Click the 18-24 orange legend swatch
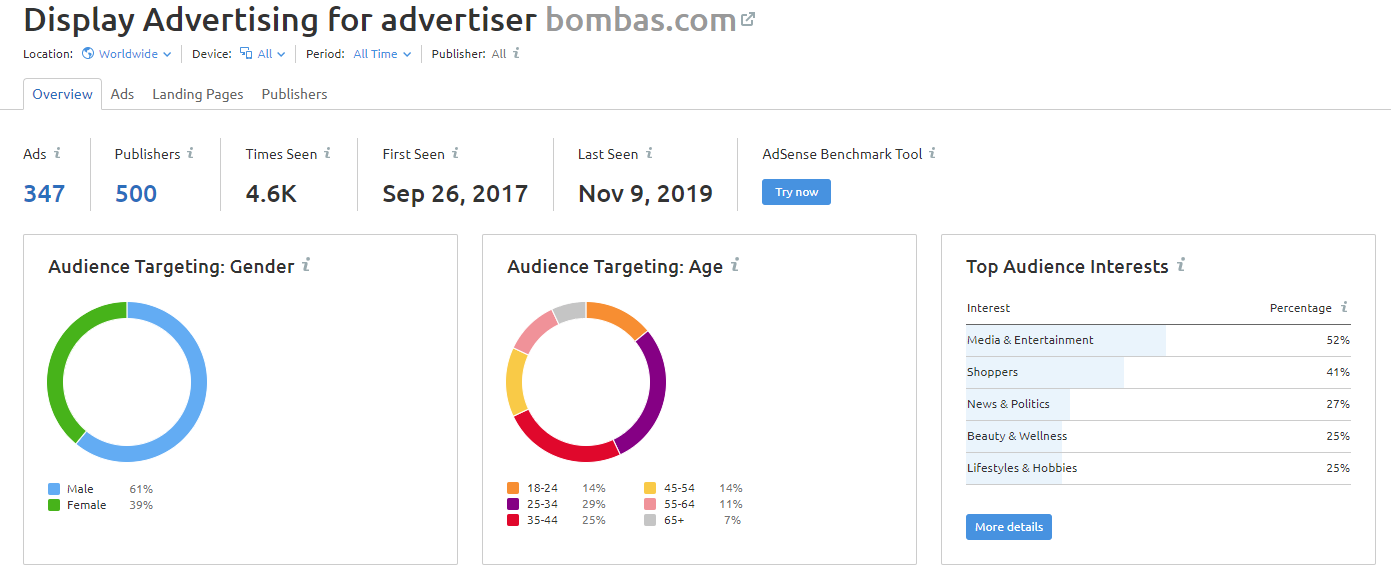The image size is (1391, 580). tap(513, 488)
